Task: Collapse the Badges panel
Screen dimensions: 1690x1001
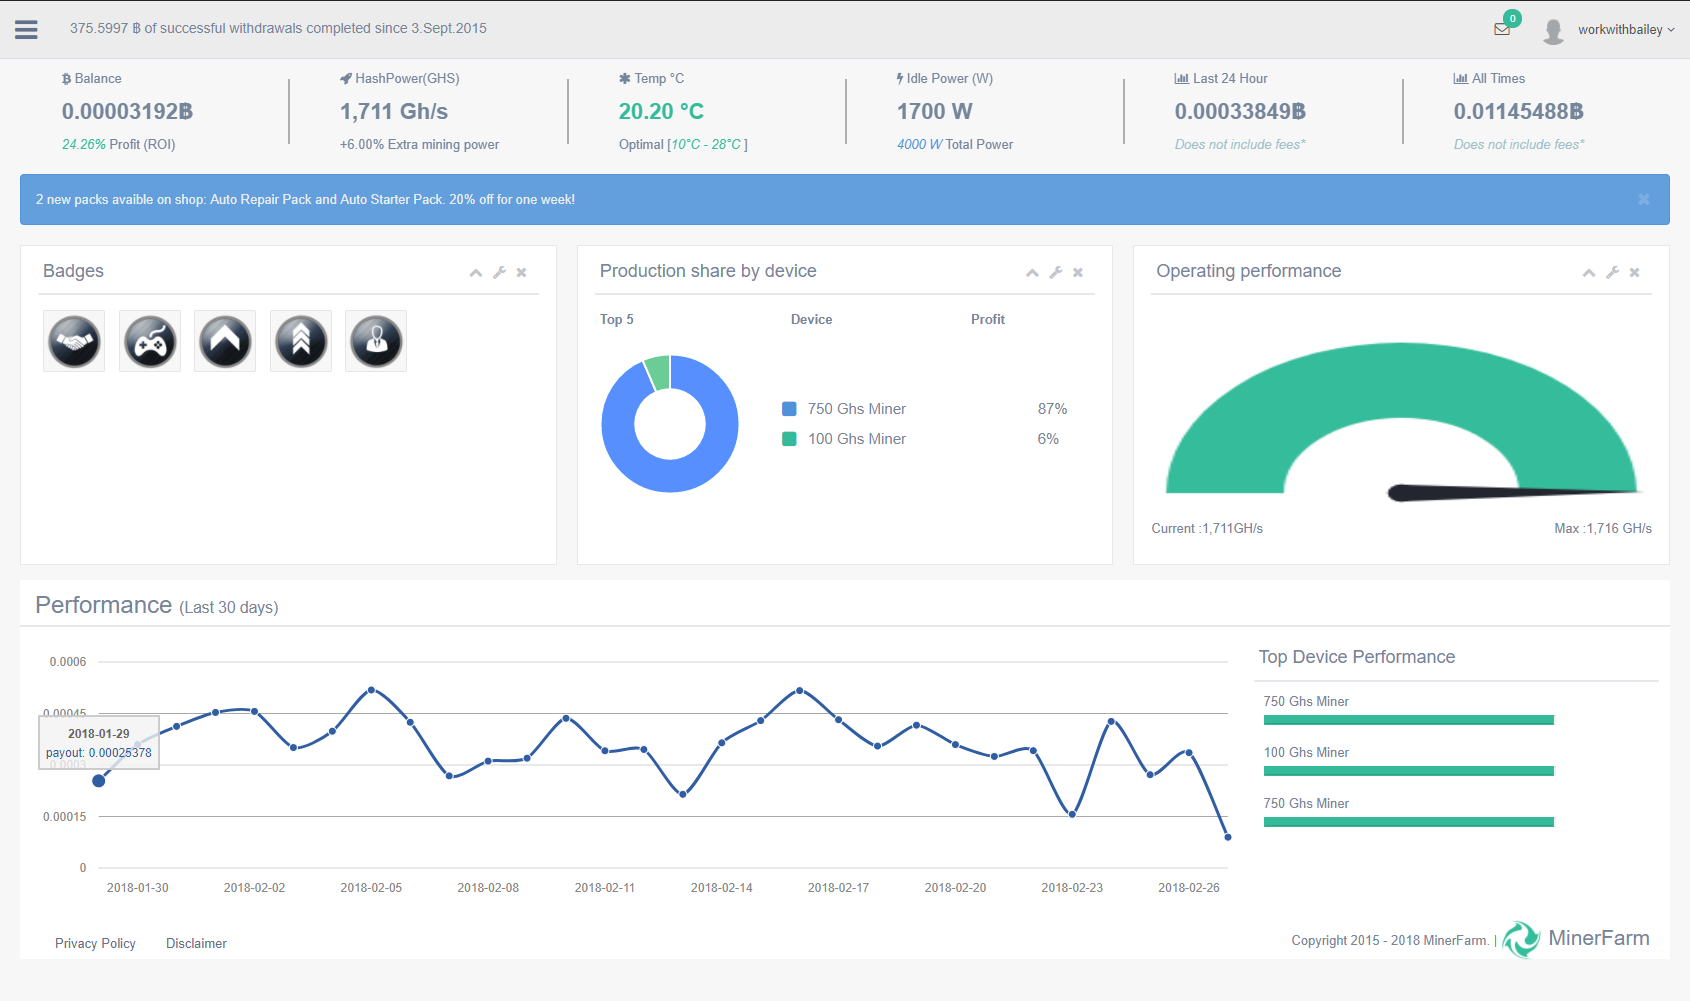Action: [x=476, y=272]
